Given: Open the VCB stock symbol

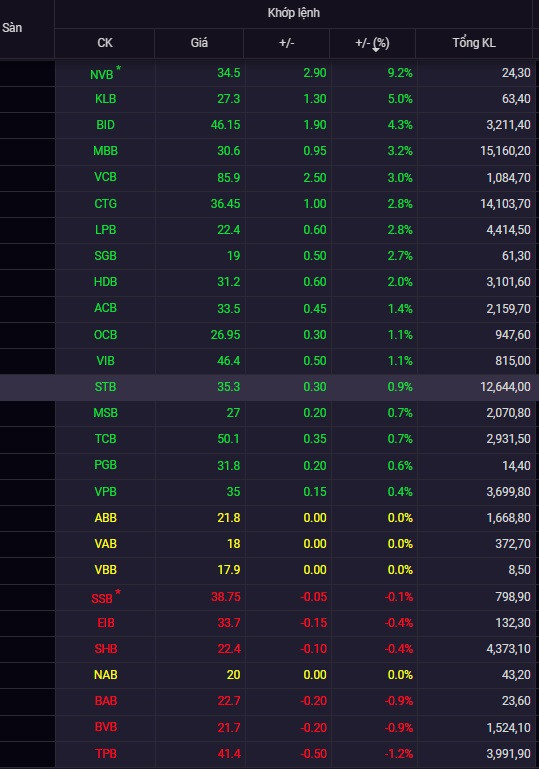Looking at the screenshot, I should tap(105, 177).
